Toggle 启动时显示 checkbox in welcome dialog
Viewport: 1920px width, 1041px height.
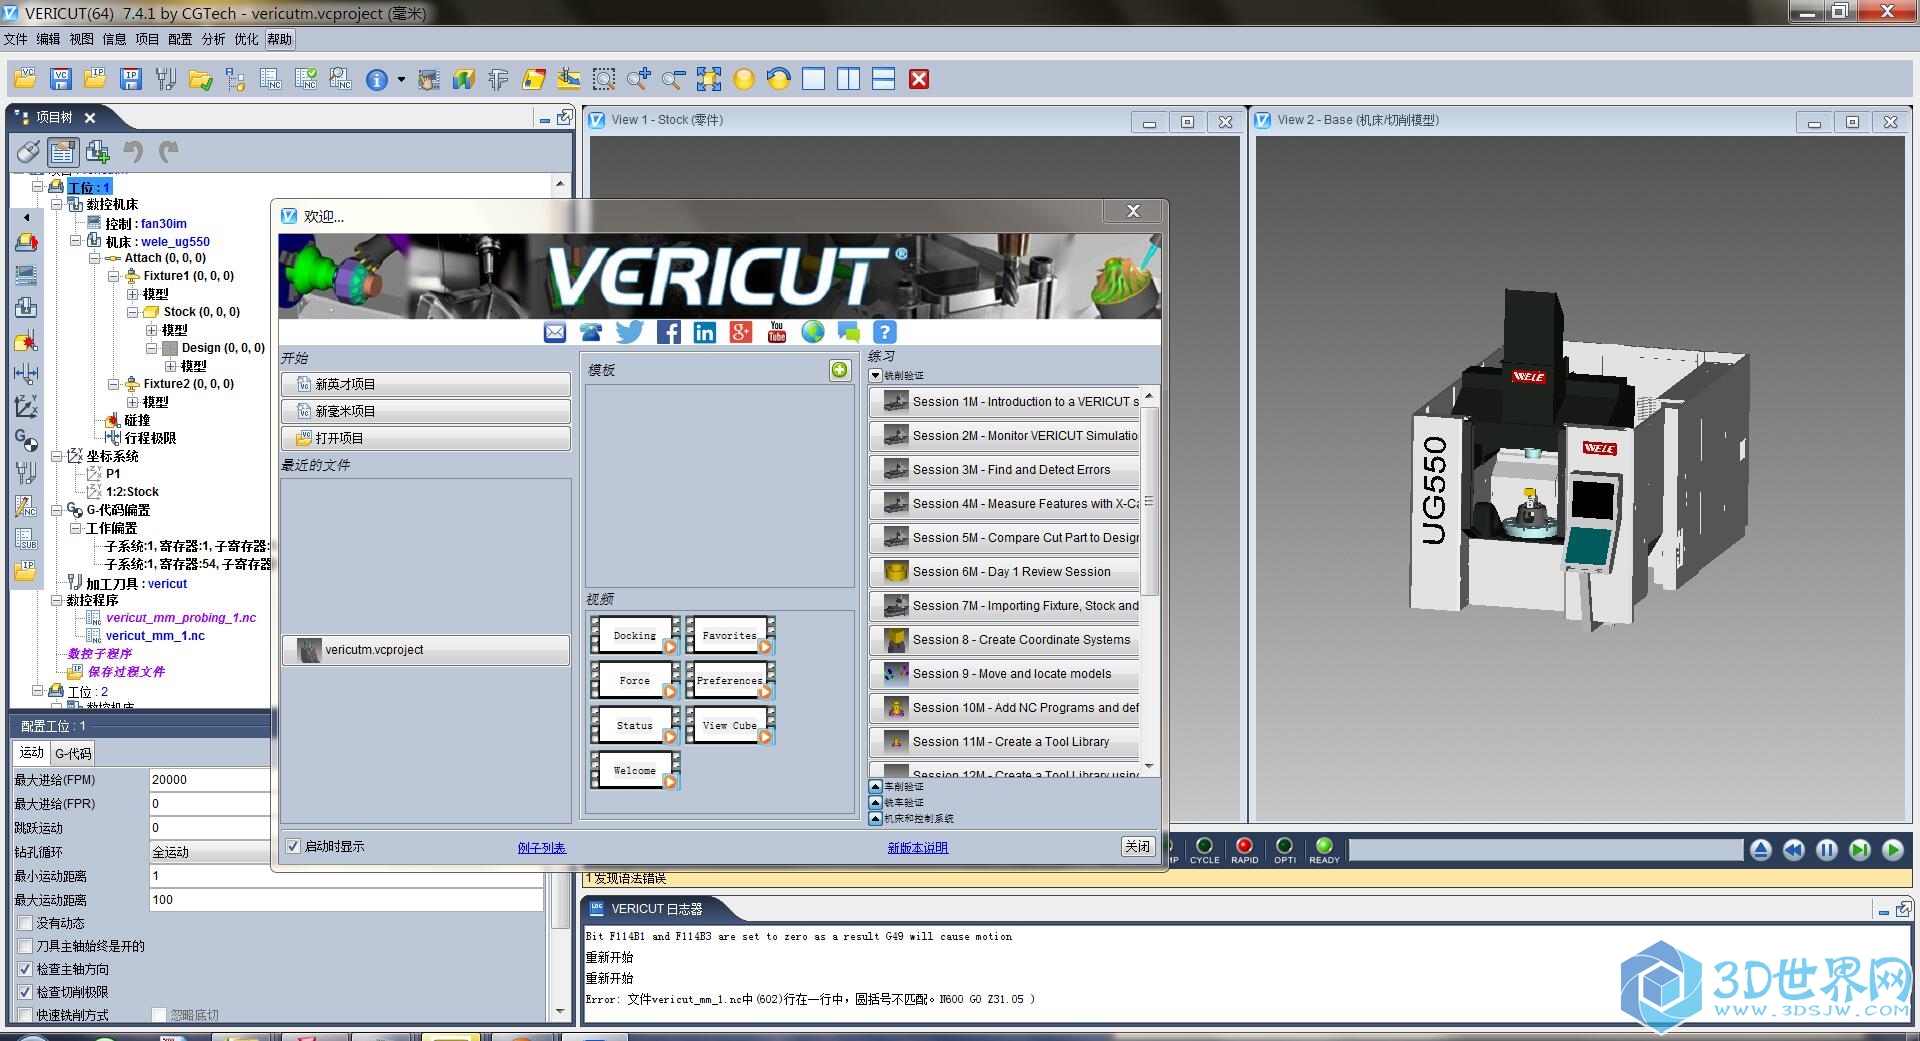click(293, 846)
